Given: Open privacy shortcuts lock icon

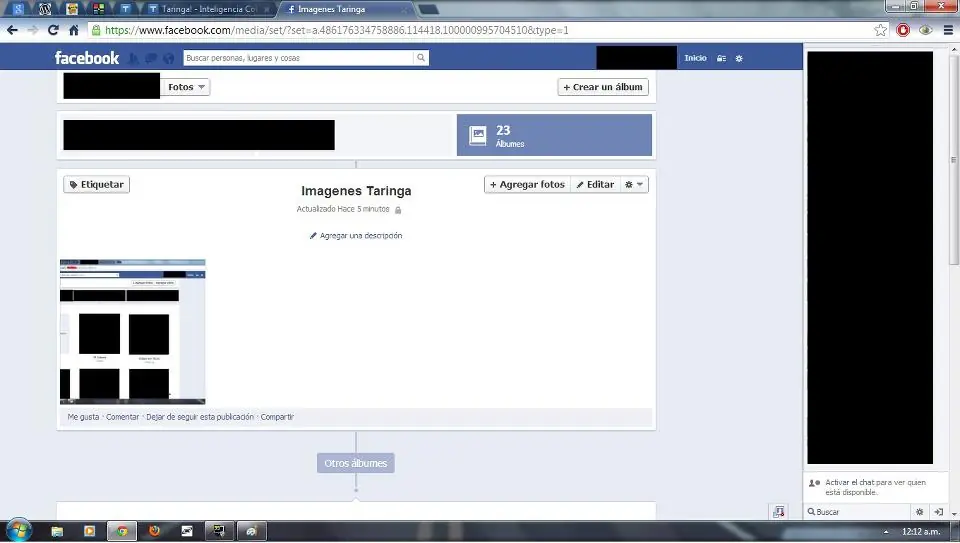Looking at the screenshot, I should (721, 58).
